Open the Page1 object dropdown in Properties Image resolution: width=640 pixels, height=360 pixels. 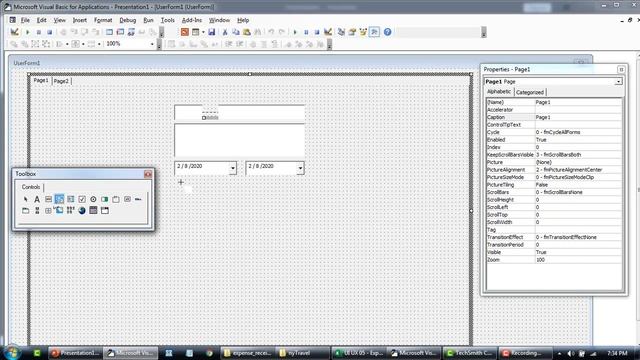pyautogui.click(x=618, y=82)
